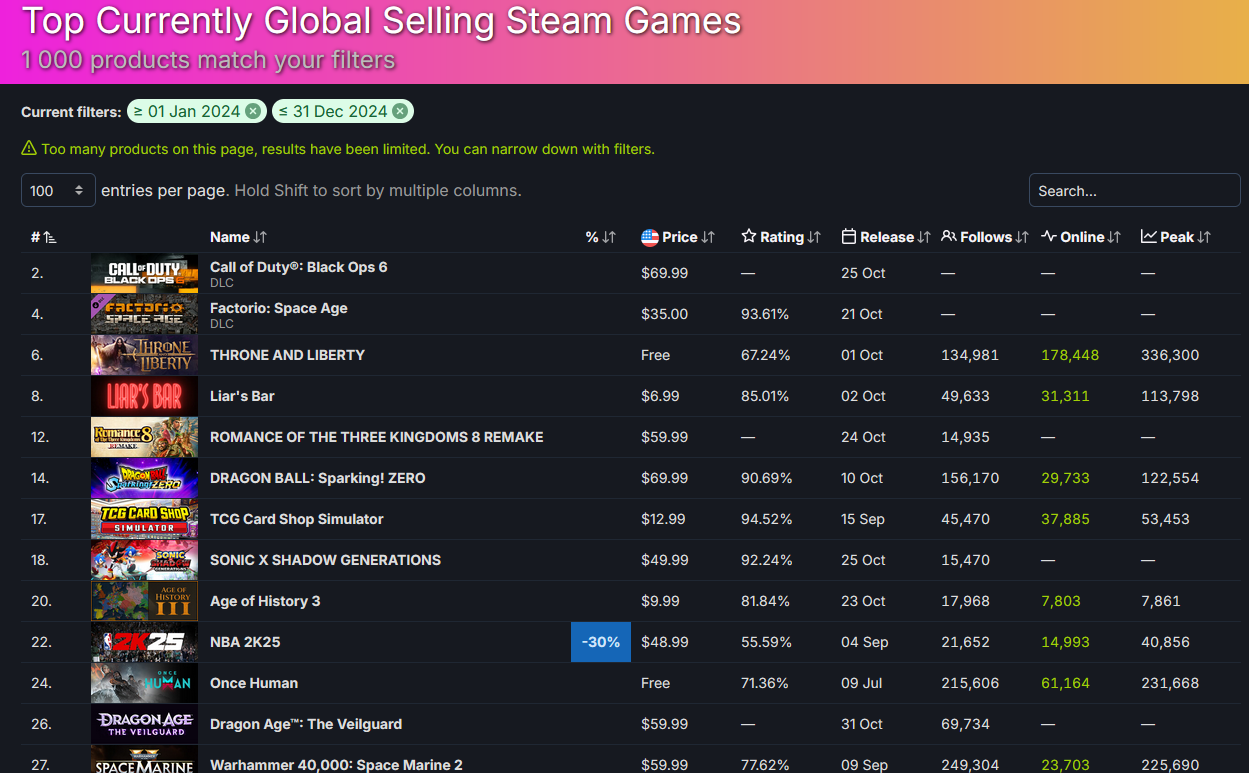Click Dragon Age: The Veilguard release date 31 Oct
1249x773 pixels.
[863, 724]
